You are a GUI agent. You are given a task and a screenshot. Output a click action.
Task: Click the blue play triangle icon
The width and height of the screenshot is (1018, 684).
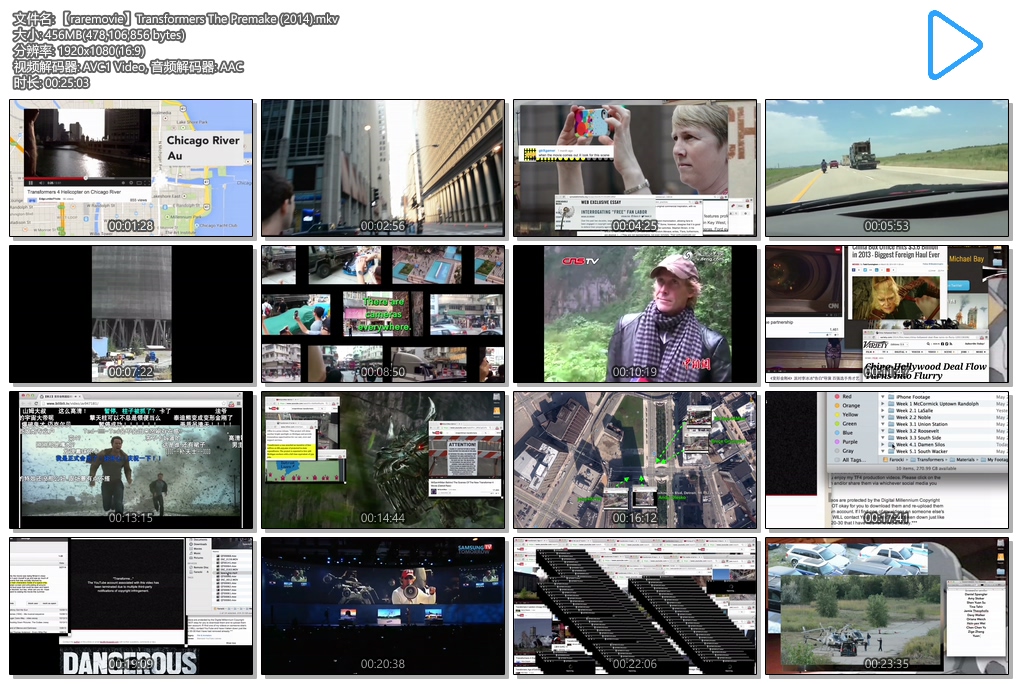pos(952,45)
